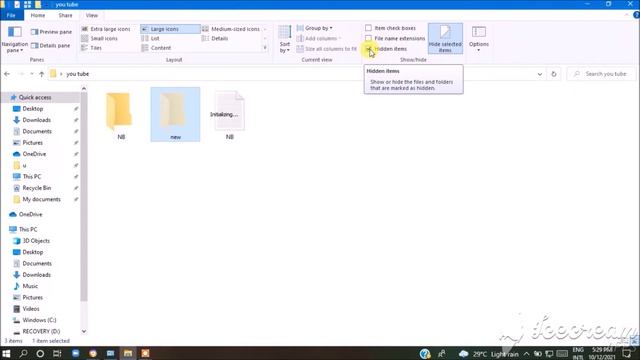
Task: Open Videos under This PC
Action: click(x=31, y=309)
